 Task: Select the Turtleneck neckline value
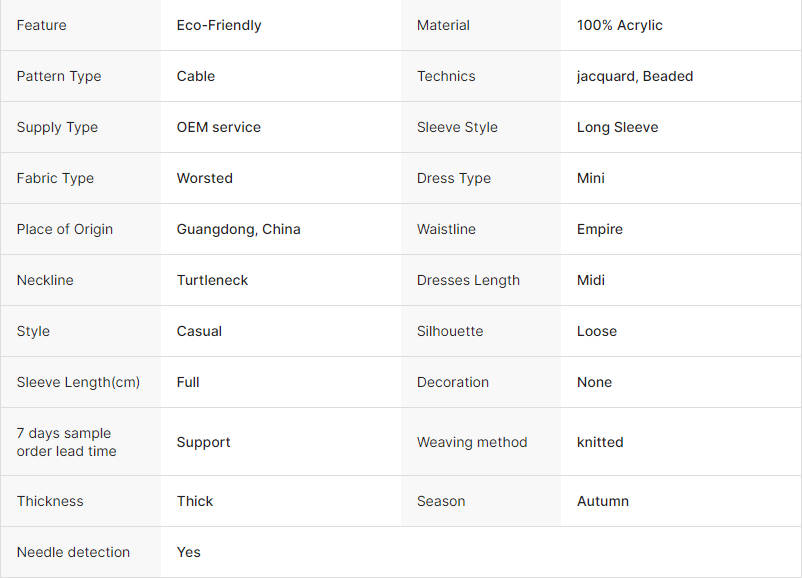tap(212, 280)
